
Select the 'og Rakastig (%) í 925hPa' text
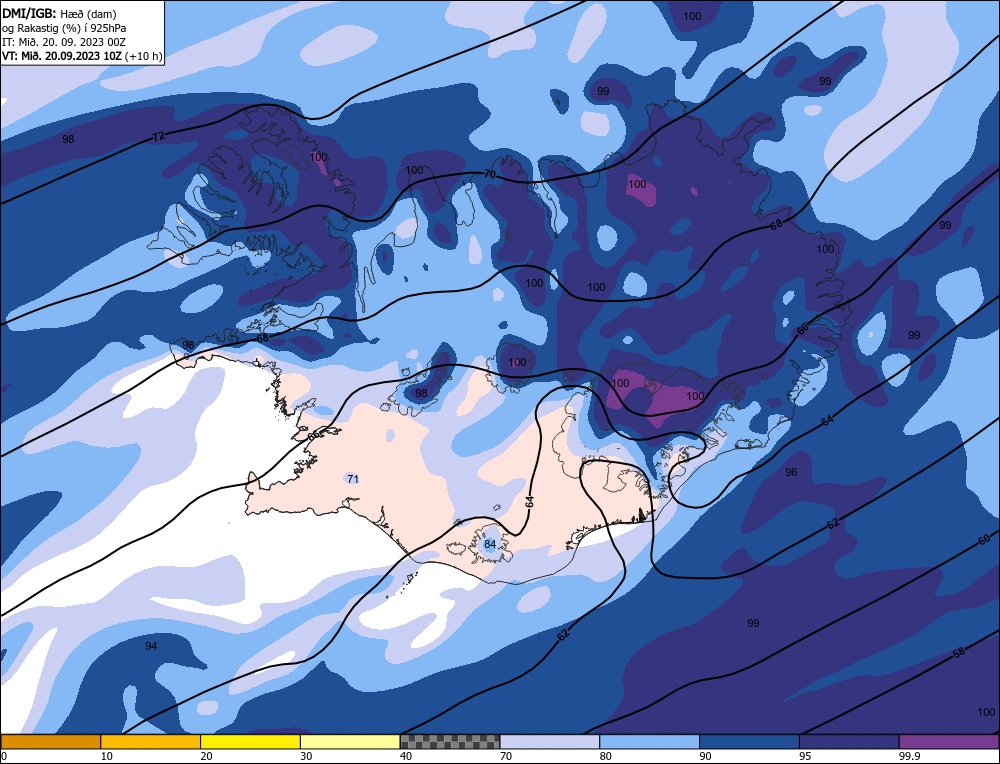(x=64, y=28)
